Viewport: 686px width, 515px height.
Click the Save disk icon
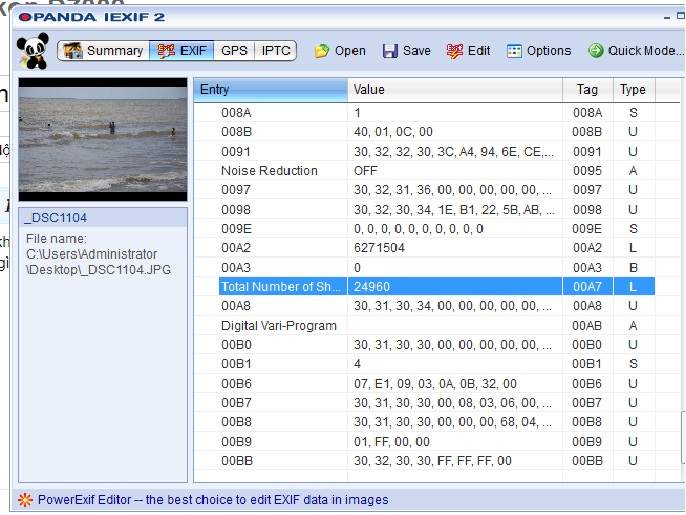(x=390, y=51)
